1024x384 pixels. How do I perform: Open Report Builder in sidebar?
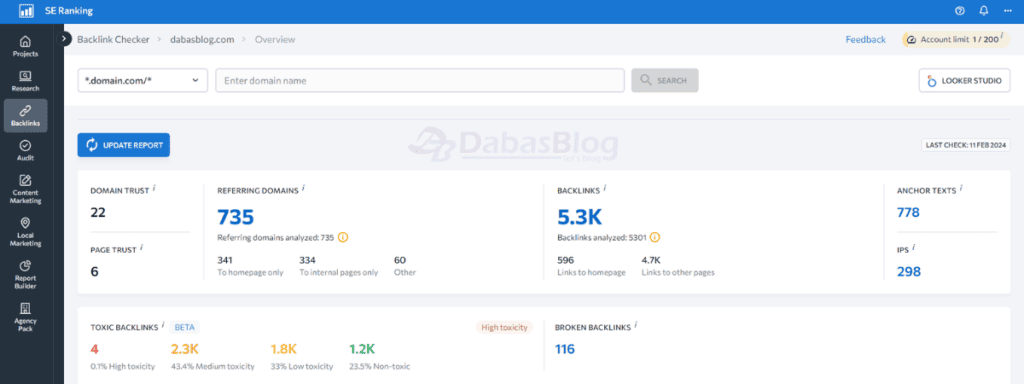tap(25, 274)
